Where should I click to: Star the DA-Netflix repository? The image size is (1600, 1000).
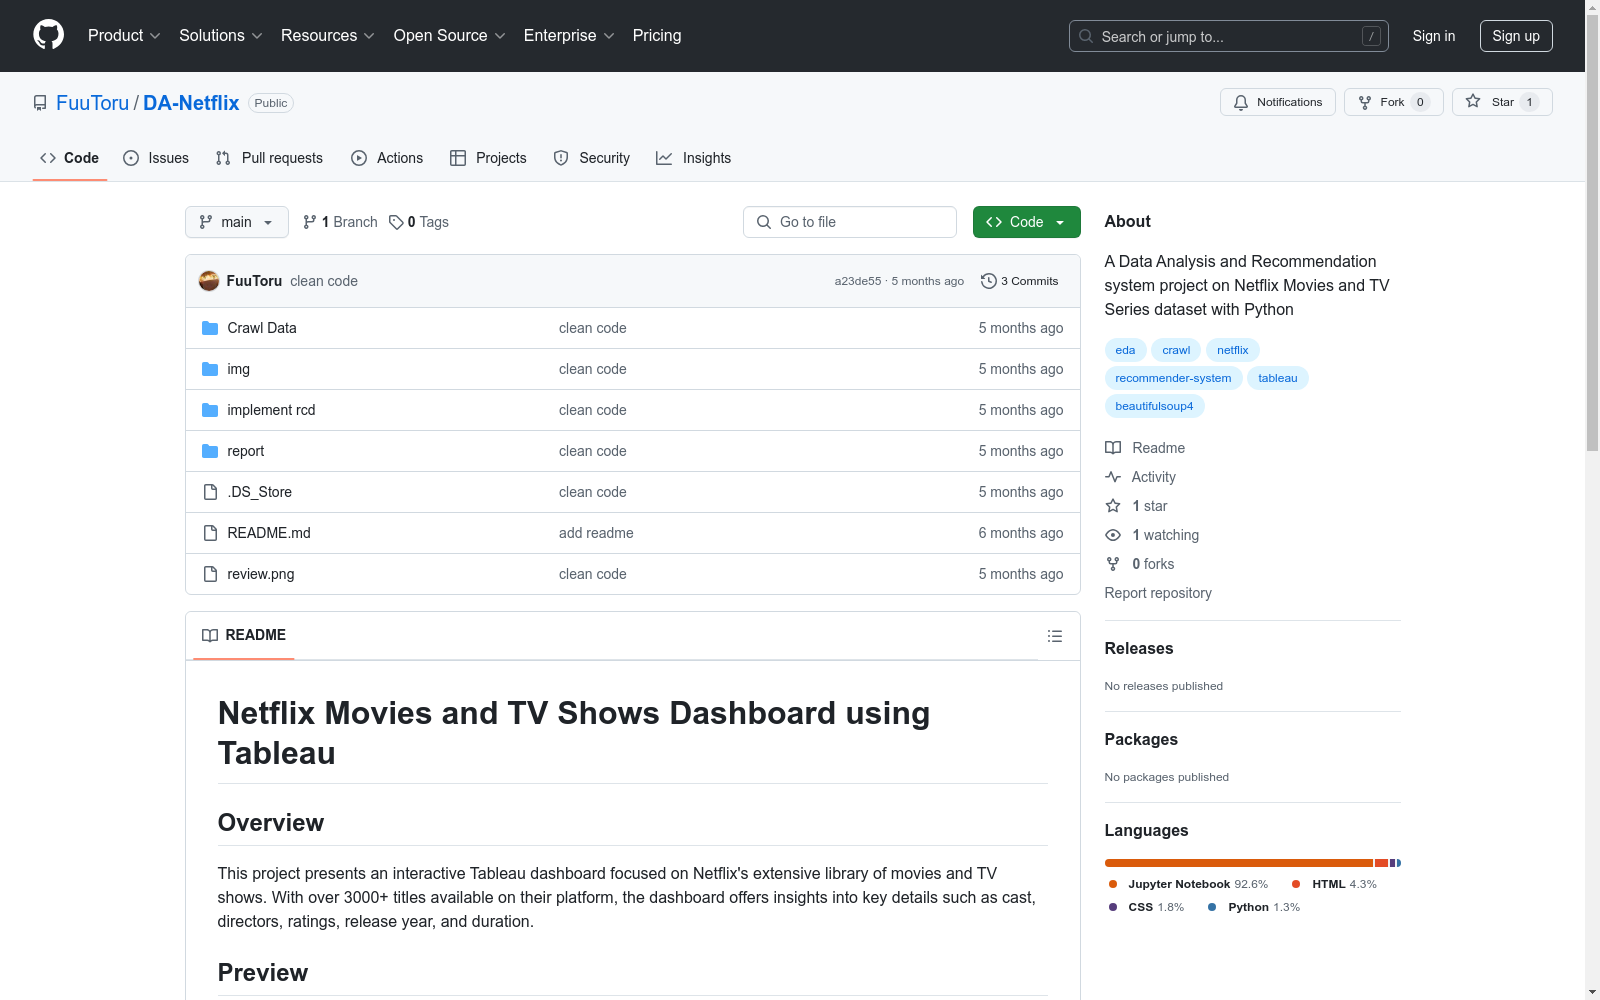tap(1502, 102)
